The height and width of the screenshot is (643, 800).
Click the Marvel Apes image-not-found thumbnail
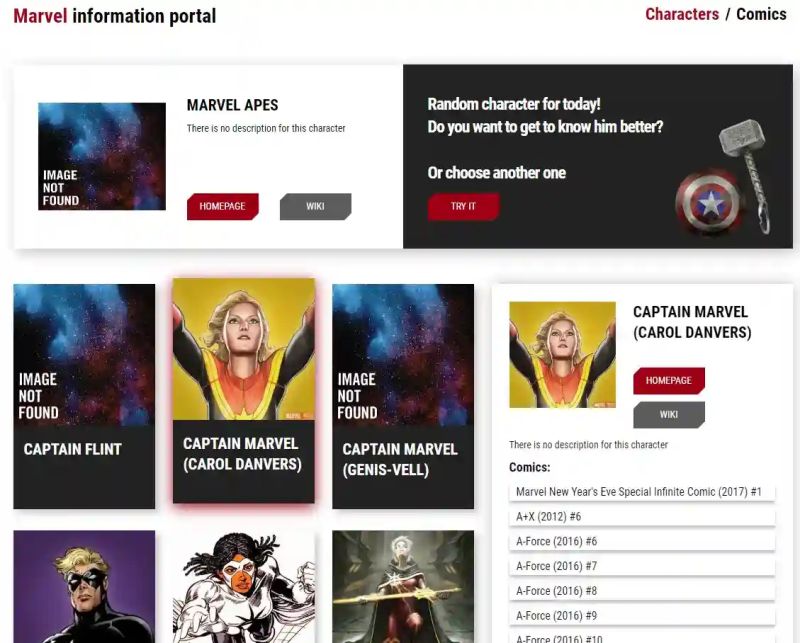tap(102, 156)
